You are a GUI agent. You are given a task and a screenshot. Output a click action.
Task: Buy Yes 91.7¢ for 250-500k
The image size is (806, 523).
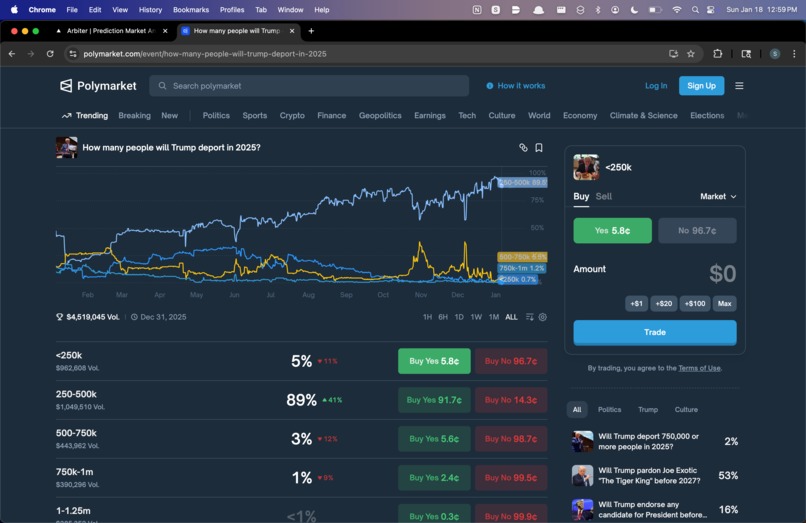pyautogui.click(x=434, y=400)
